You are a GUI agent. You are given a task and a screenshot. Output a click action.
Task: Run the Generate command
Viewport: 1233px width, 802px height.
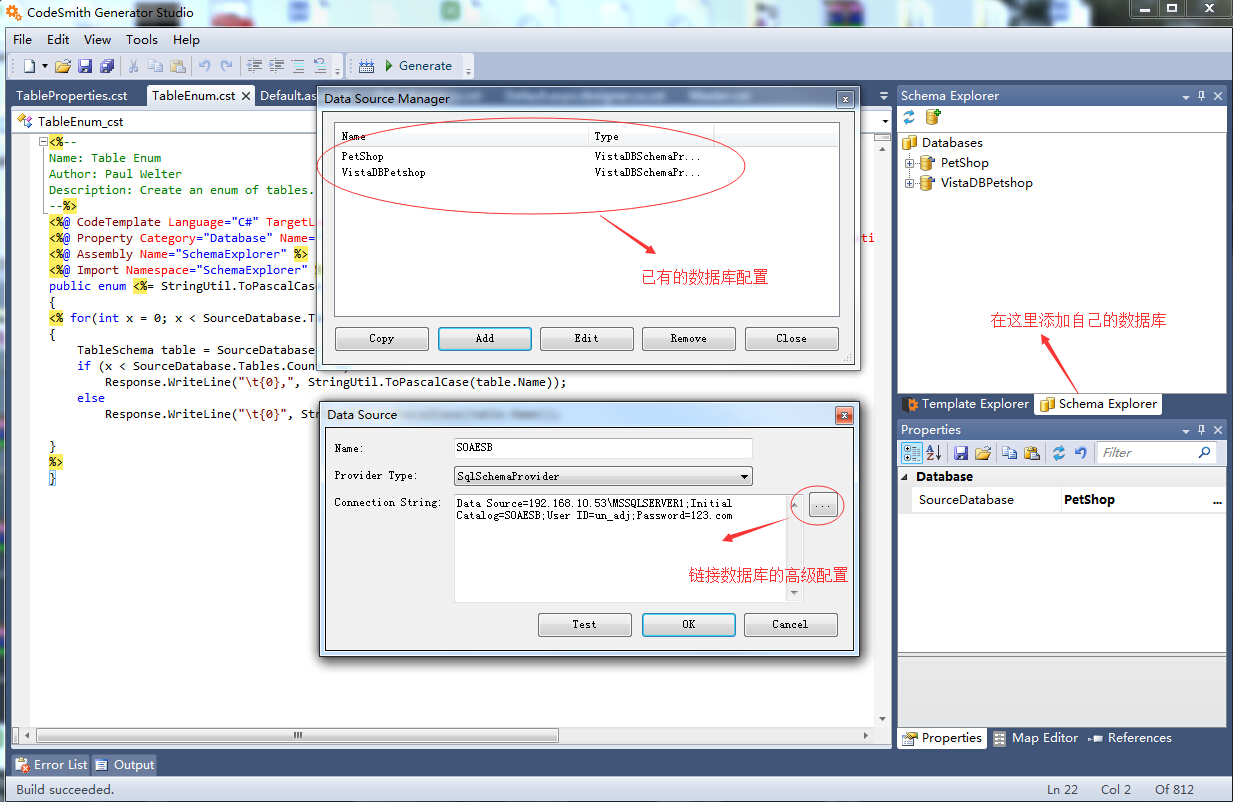[418, 66]
